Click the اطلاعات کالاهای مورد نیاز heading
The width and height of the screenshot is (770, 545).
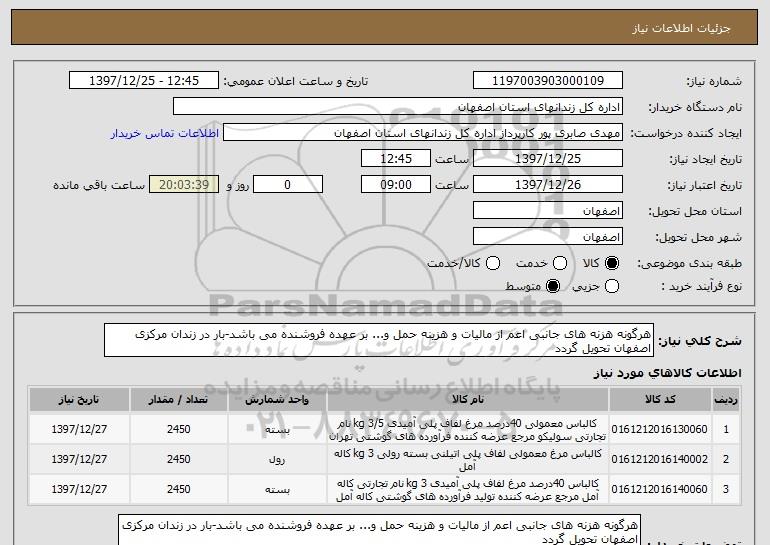click(x=667, y=373)
